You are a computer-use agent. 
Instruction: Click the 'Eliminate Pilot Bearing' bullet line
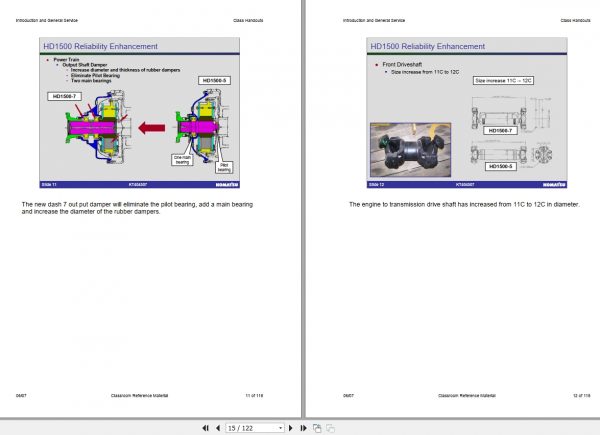pos(95,75)
